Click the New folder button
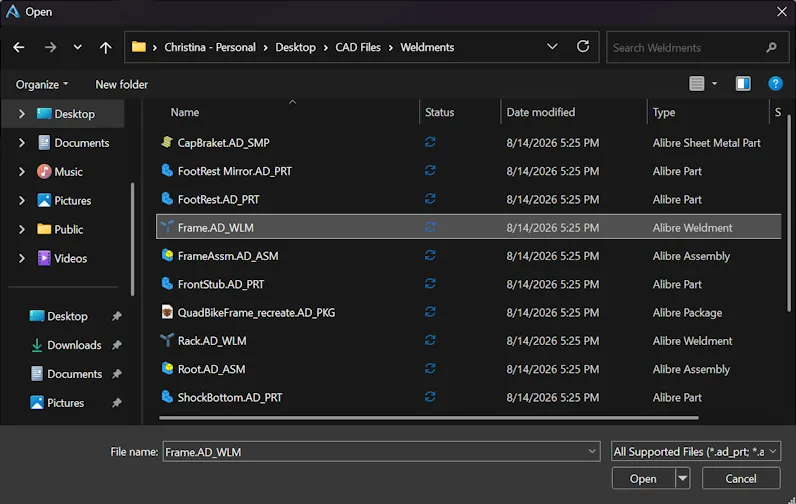 [121, 84]
